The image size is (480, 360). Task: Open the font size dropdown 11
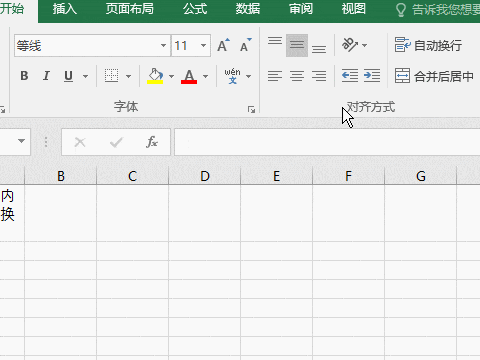point(203,45)
